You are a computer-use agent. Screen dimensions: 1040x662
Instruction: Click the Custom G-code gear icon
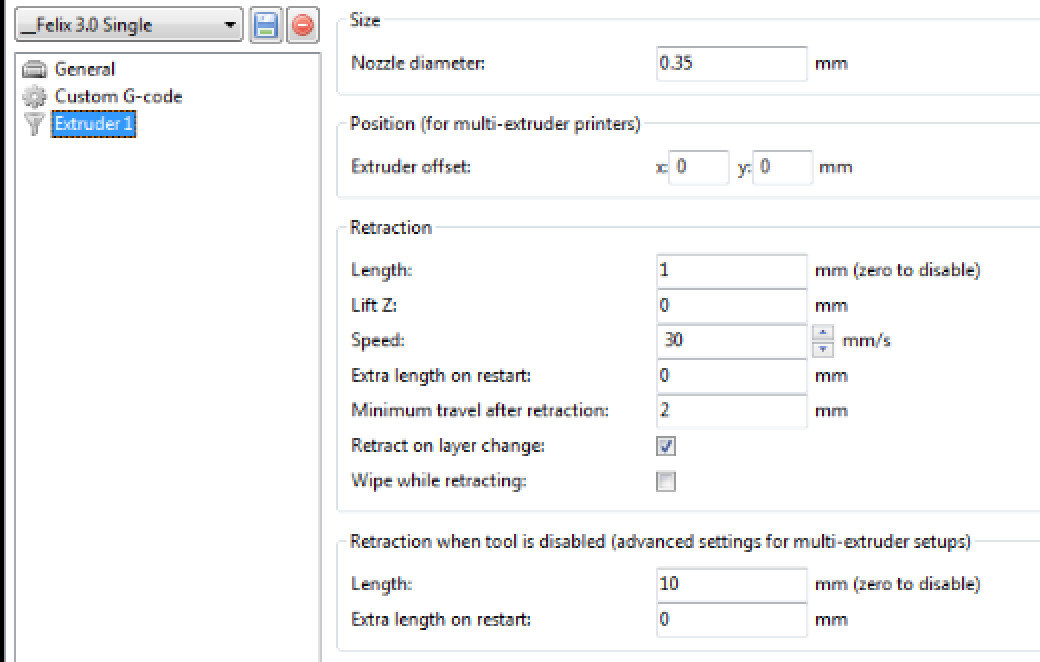35,97
